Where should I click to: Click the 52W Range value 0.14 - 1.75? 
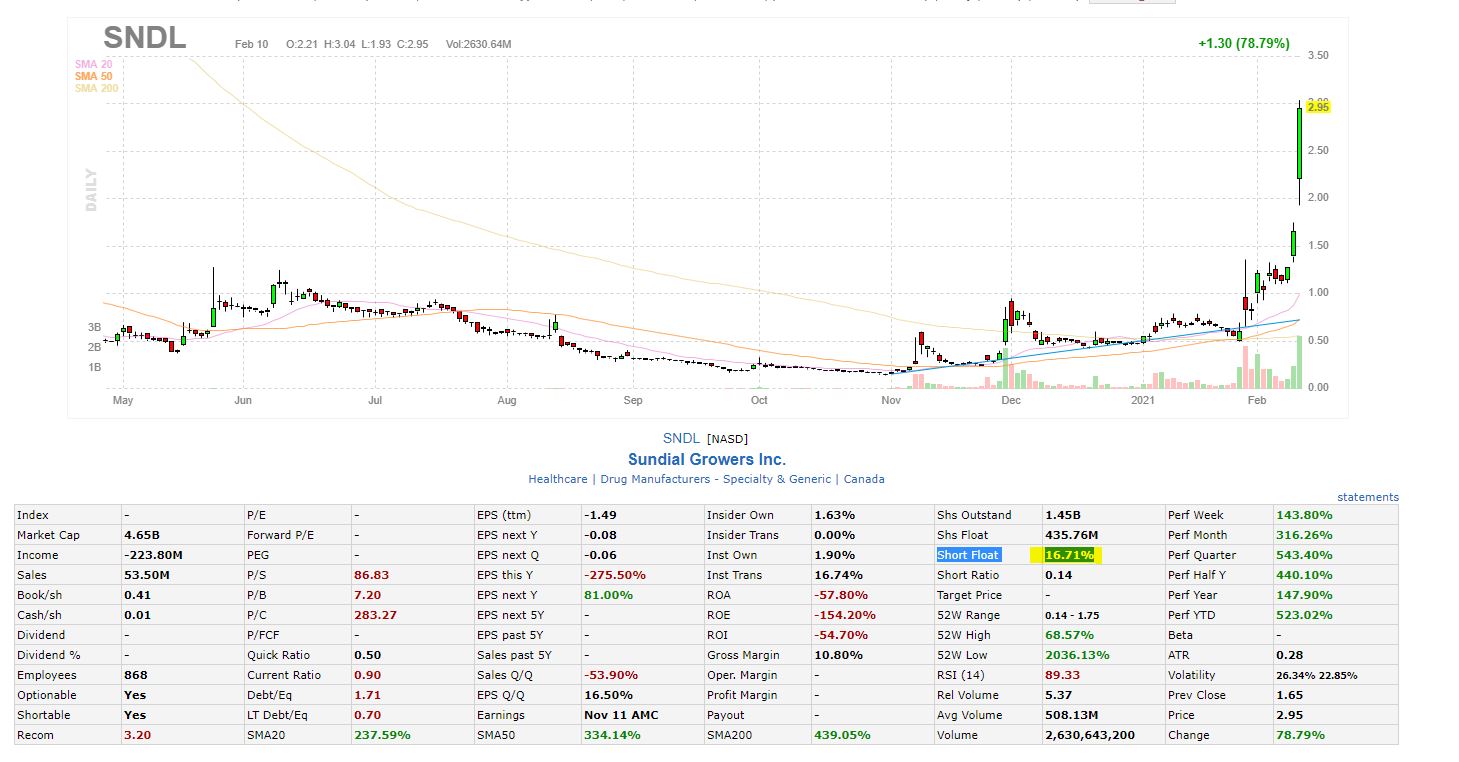[1072, 615]
